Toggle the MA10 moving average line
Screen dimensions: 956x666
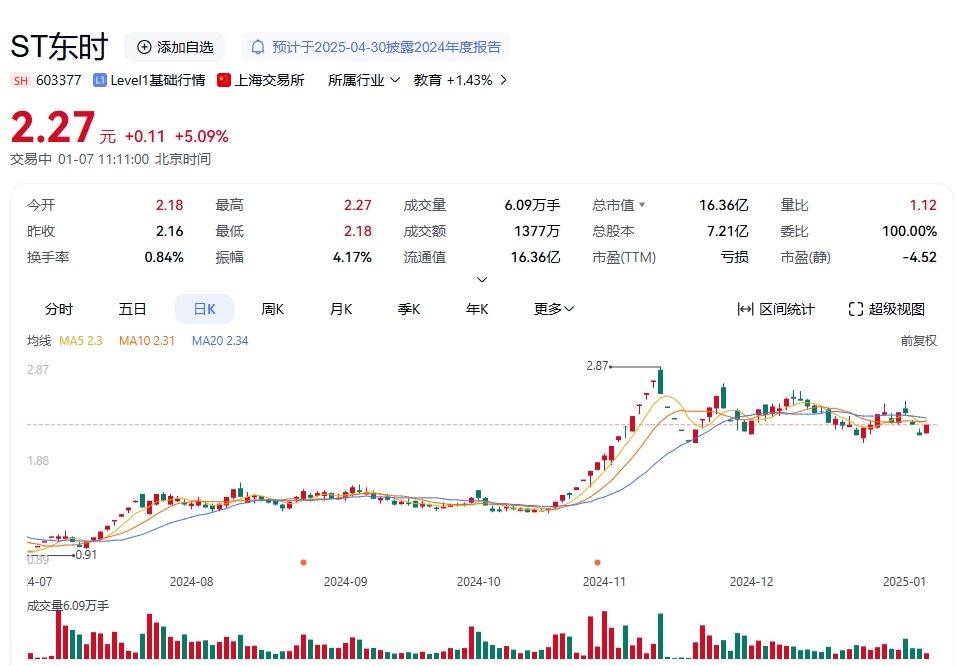(x=147, y=341)
